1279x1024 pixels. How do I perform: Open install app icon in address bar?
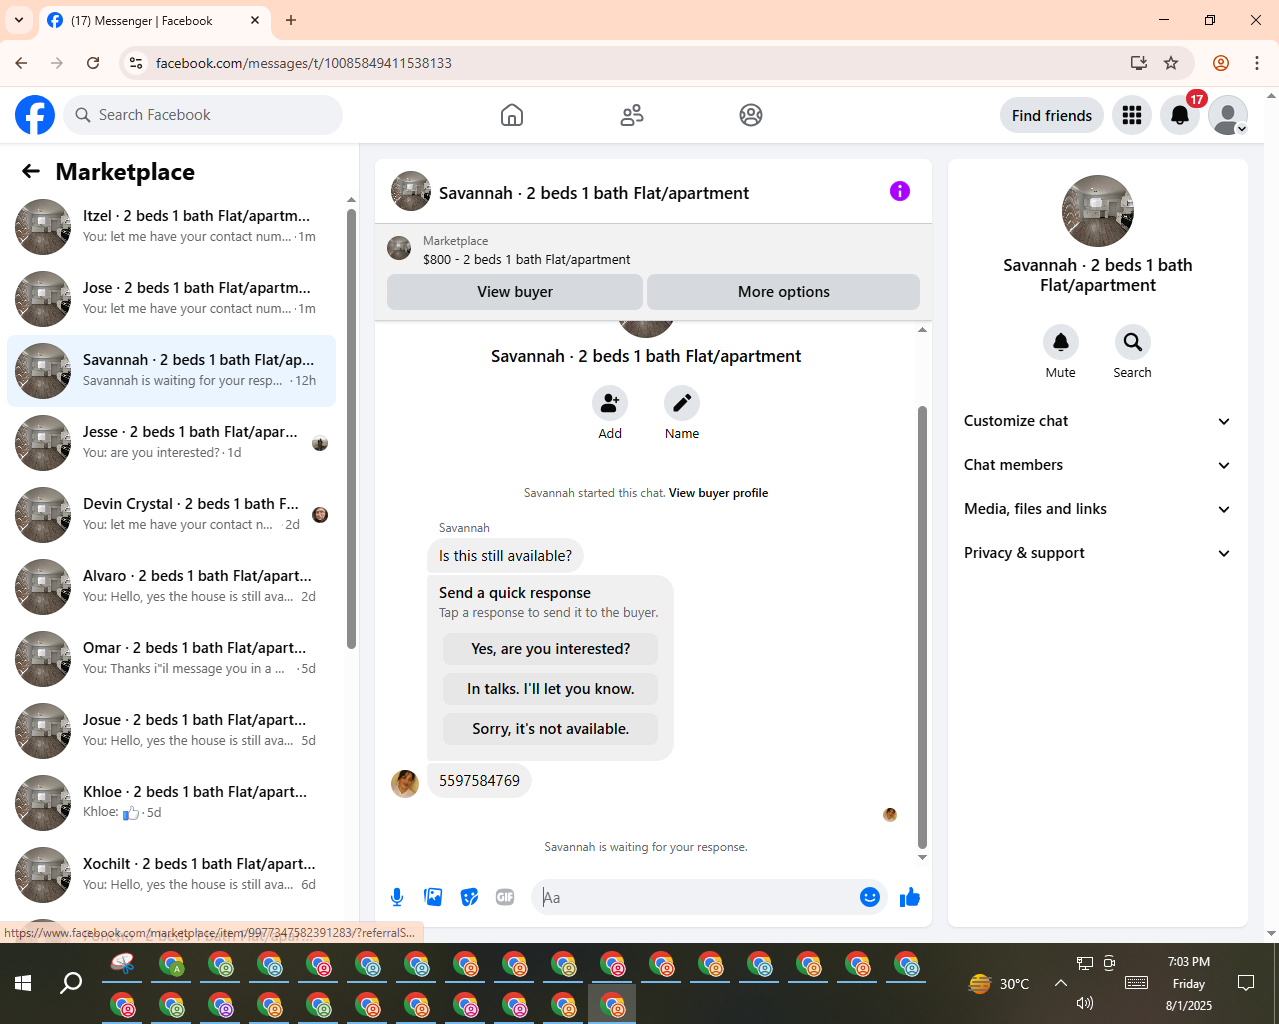click(1139, 63)
